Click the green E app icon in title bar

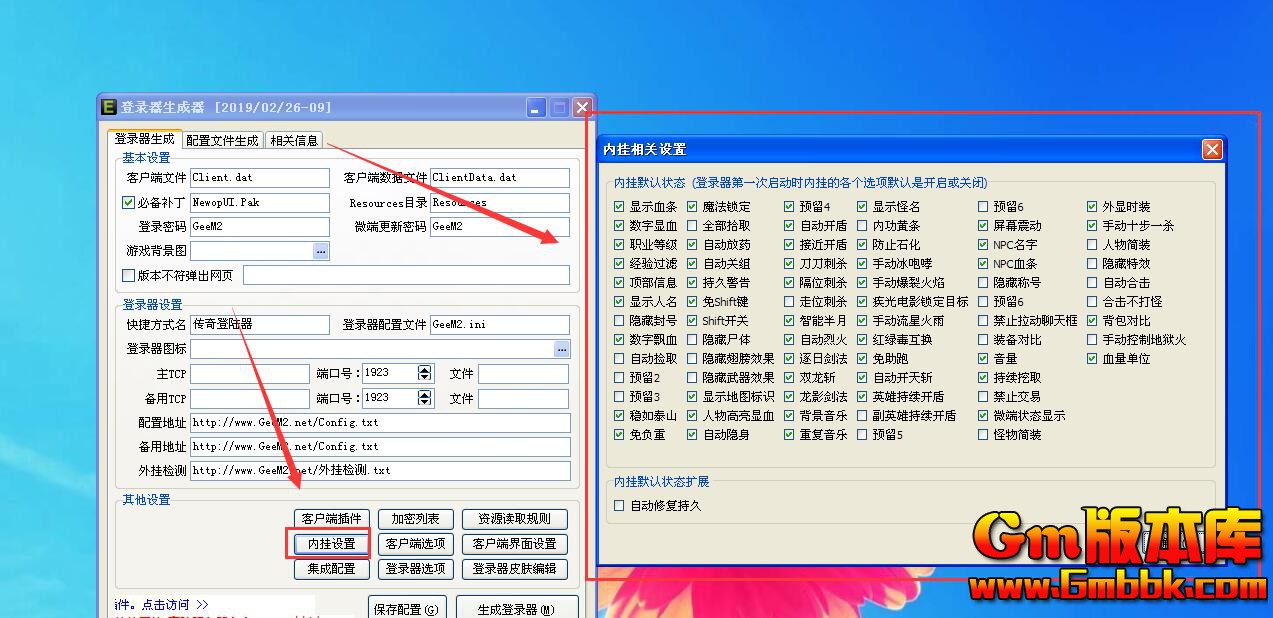tap(108, 107)
